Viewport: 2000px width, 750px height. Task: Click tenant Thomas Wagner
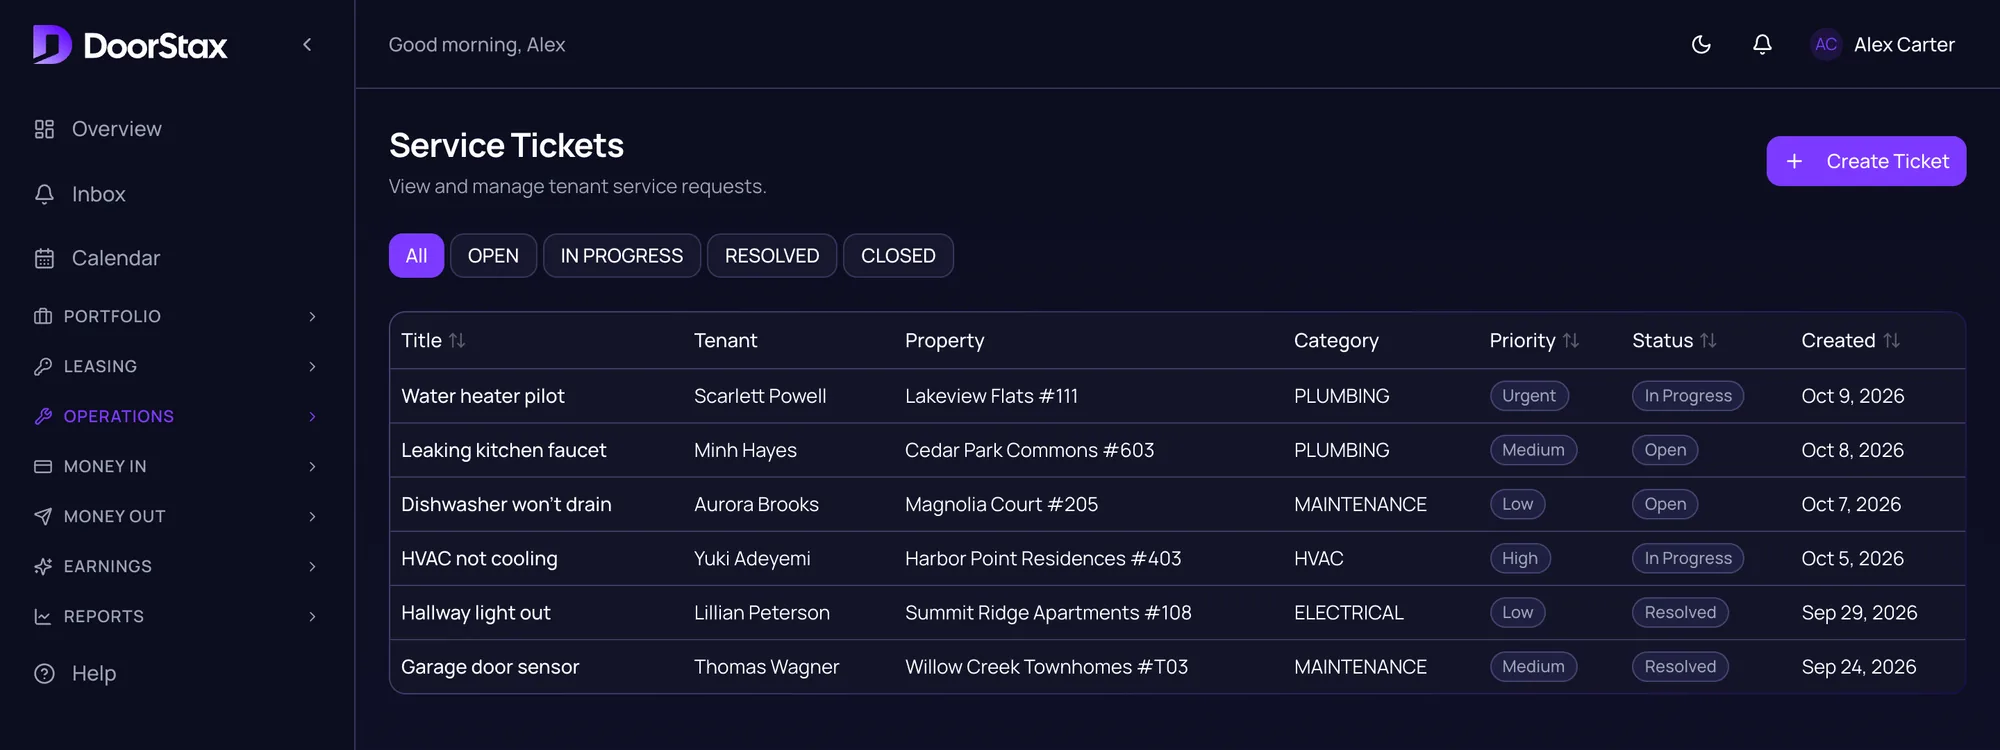coord(766,666)
